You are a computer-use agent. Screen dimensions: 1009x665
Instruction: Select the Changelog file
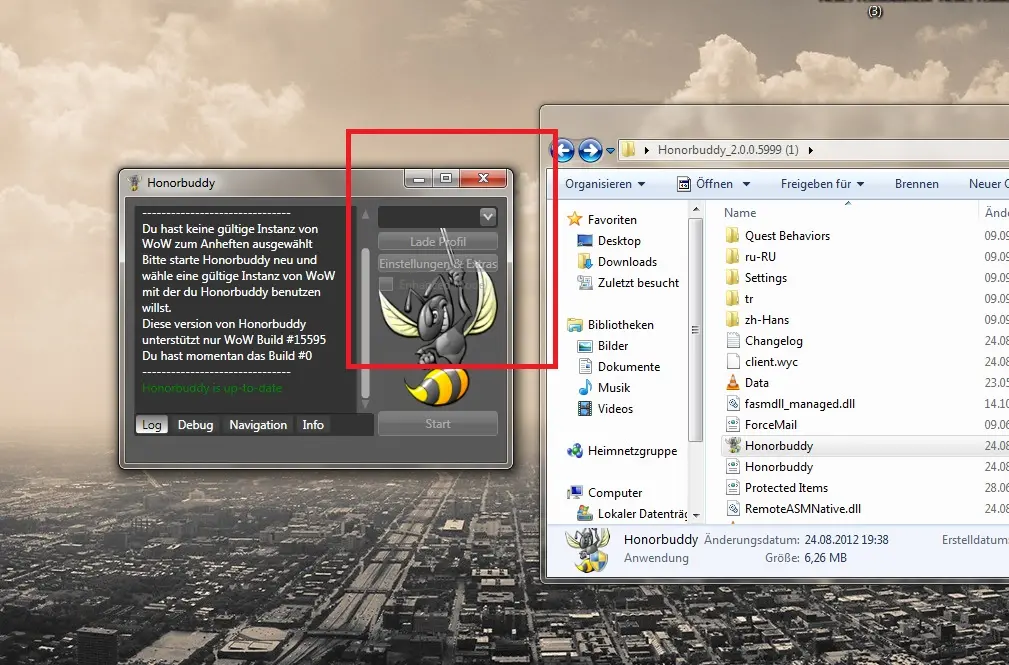pyautogui.click(x=764, y=341)
